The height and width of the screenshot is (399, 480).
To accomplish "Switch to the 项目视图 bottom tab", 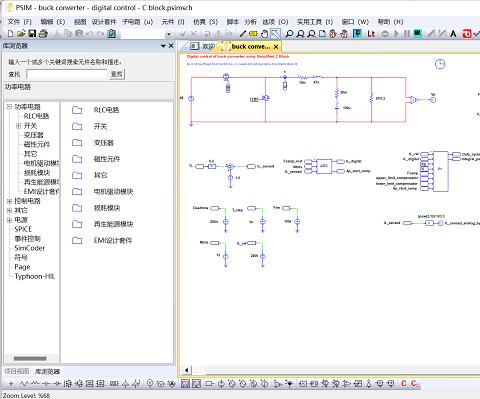I will 16,371.
